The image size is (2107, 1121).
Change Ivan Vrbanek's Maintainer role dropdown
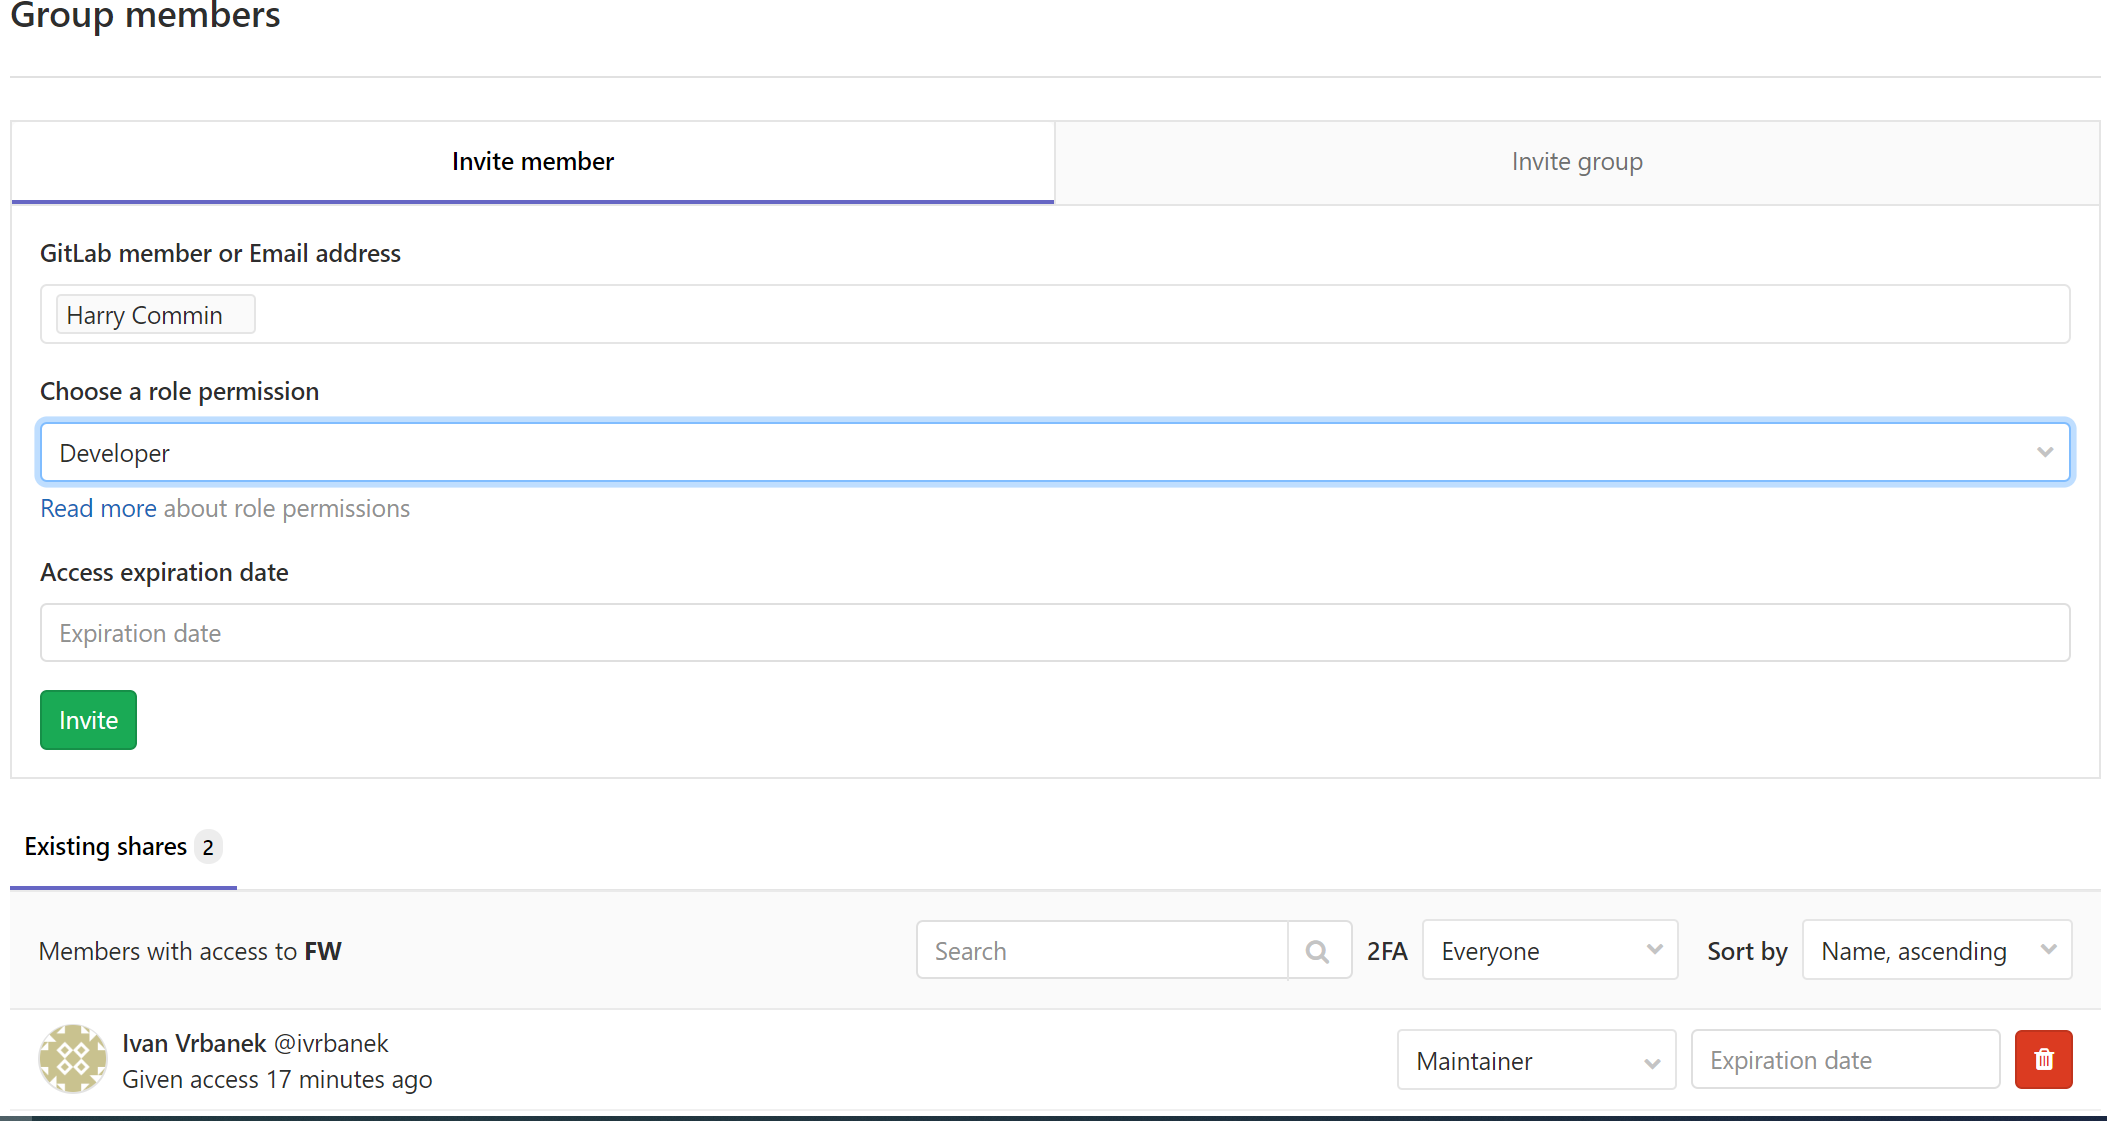1535,1061
